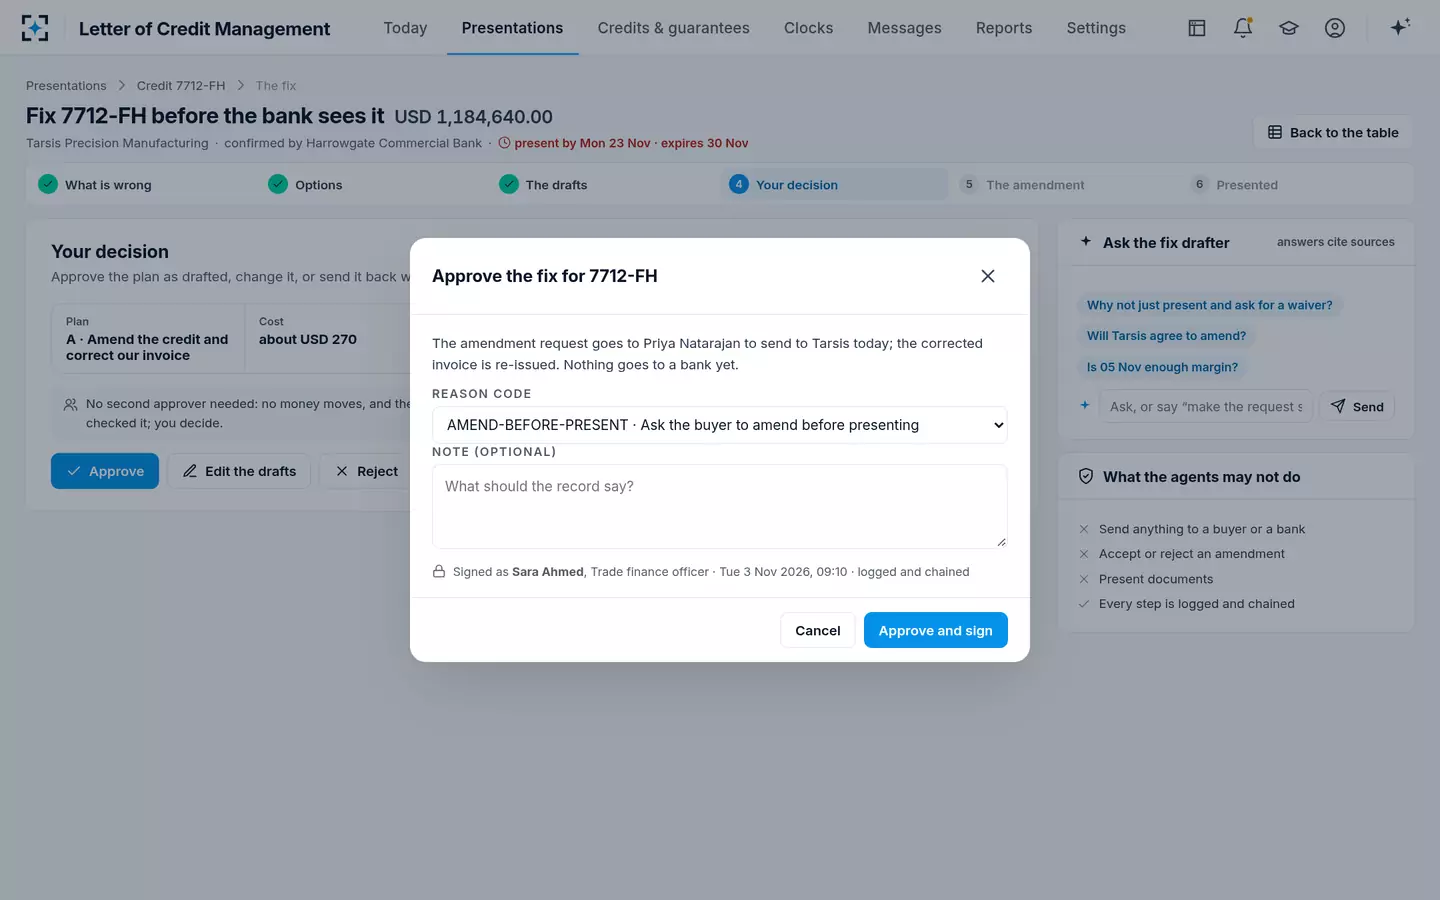1440x900 pixels.
Task: Open the user account icon
Action: (x=1335, y=28)
